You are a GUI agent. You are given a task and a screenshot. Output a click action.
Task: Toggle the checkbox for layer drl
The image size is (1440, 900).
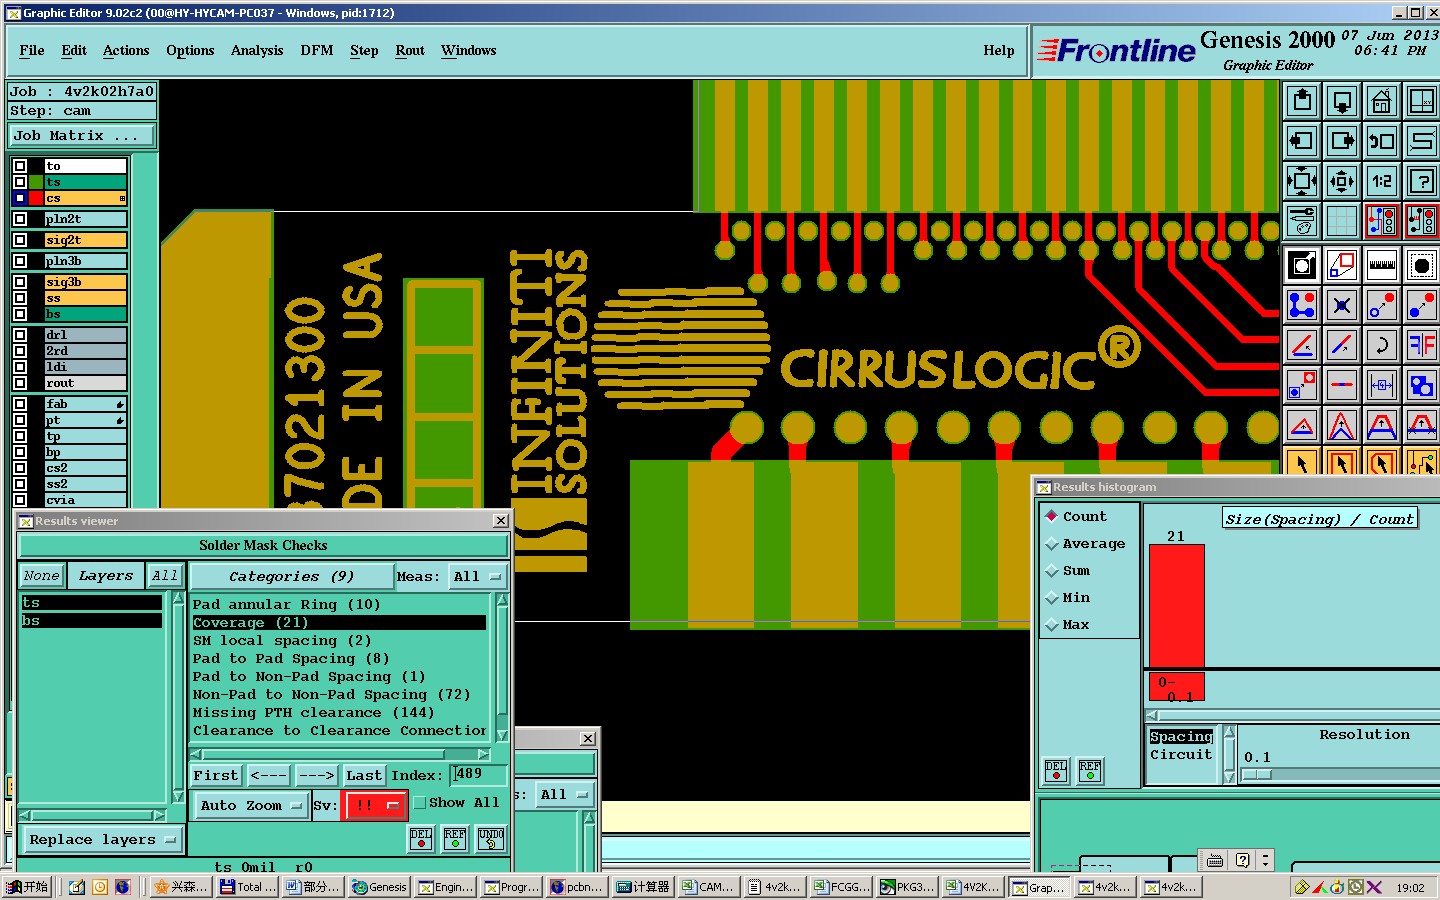[20, 335]
